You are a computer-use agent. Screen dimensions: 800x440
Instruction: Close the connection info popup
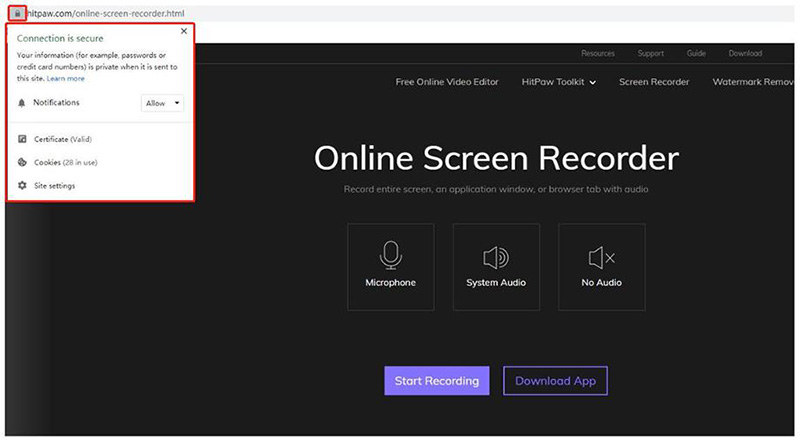click(x=184, y=31)
